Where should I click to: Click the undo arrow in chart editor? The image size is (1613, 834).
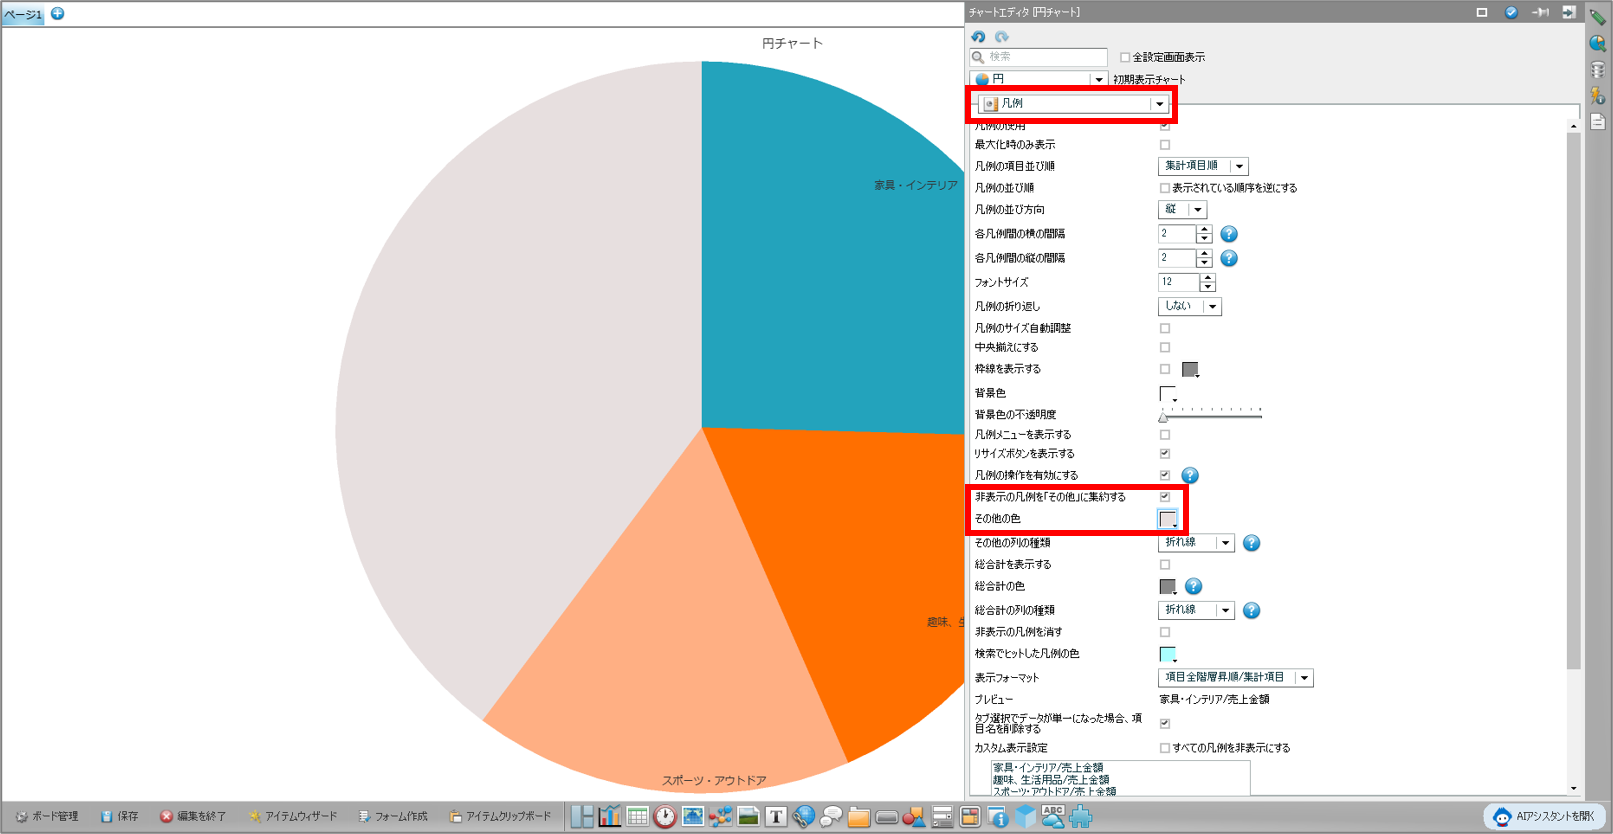tap(978, 37)
